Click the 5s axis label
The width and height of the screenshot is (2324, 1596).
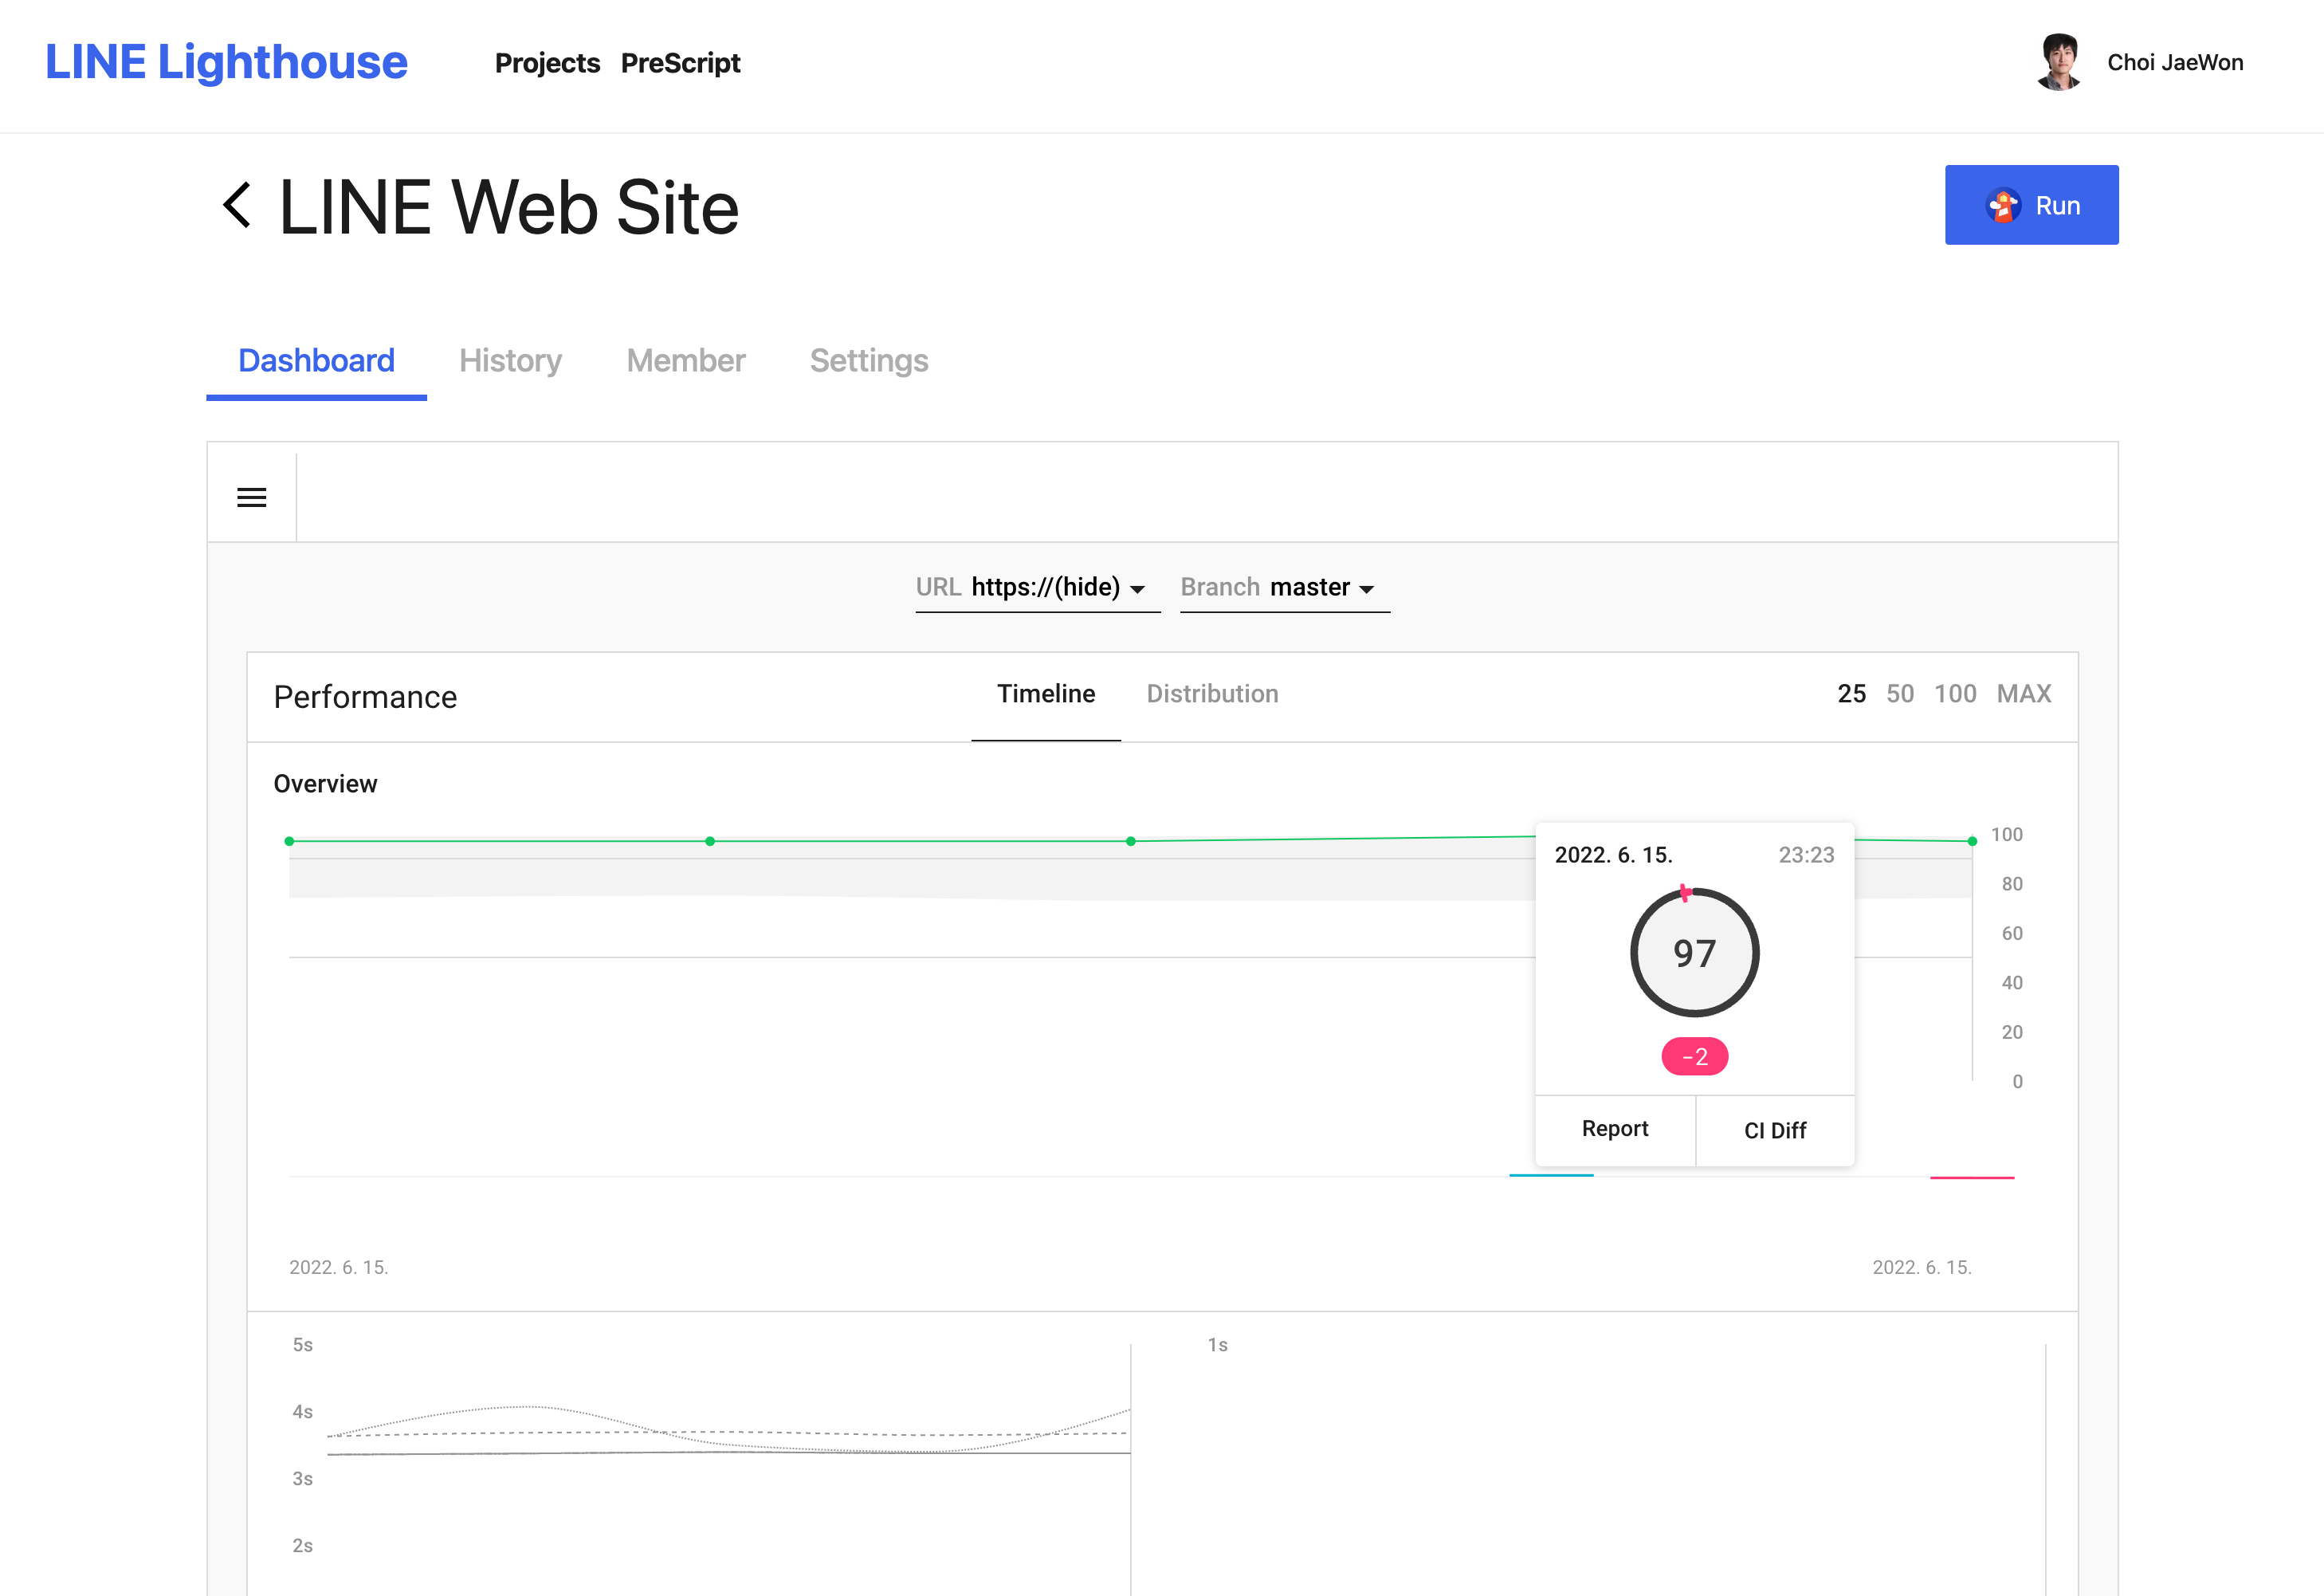[x=302, y=1345]
